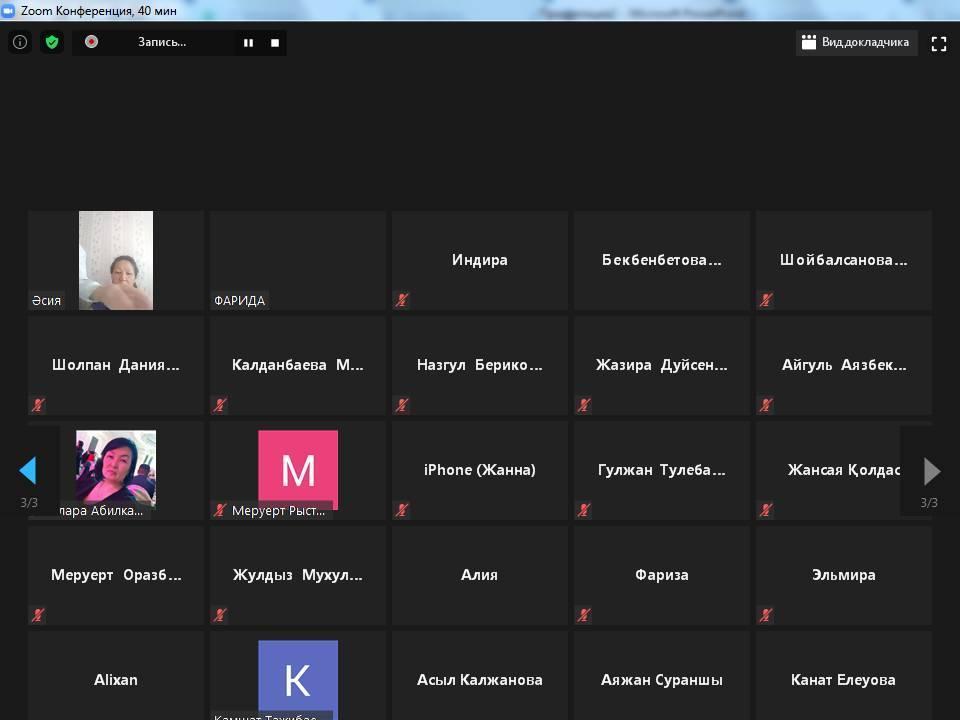The width and height of the screenshot is (960, 720).
Task: Select the letter K avatar tile
Action: coord(298,678)
